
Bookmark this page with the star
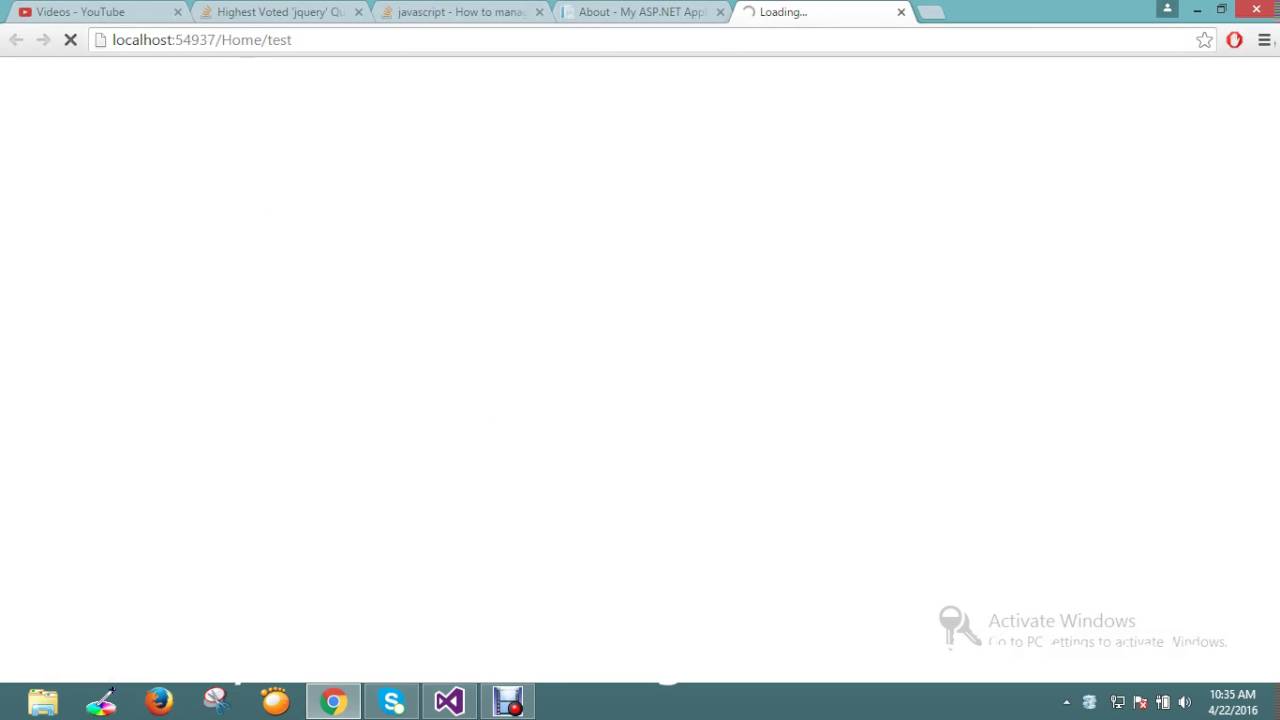[x=1204, y=40]
